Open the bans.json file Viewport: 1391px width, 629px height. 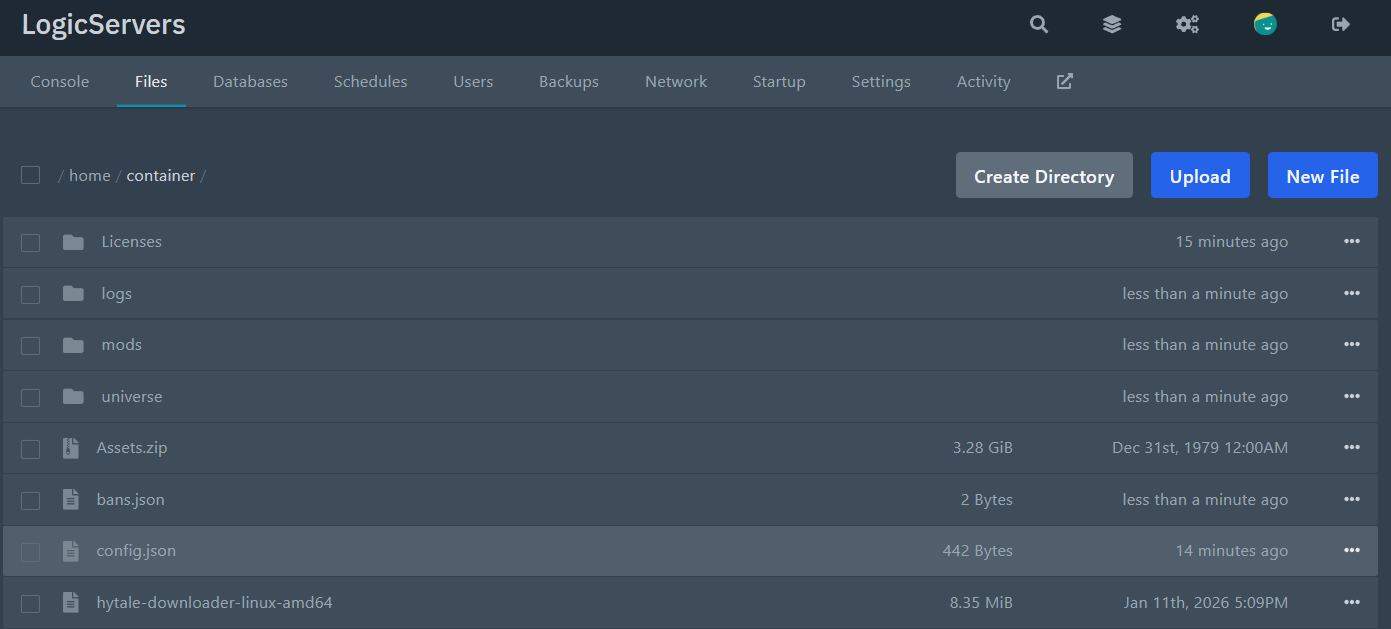point(130,499)
